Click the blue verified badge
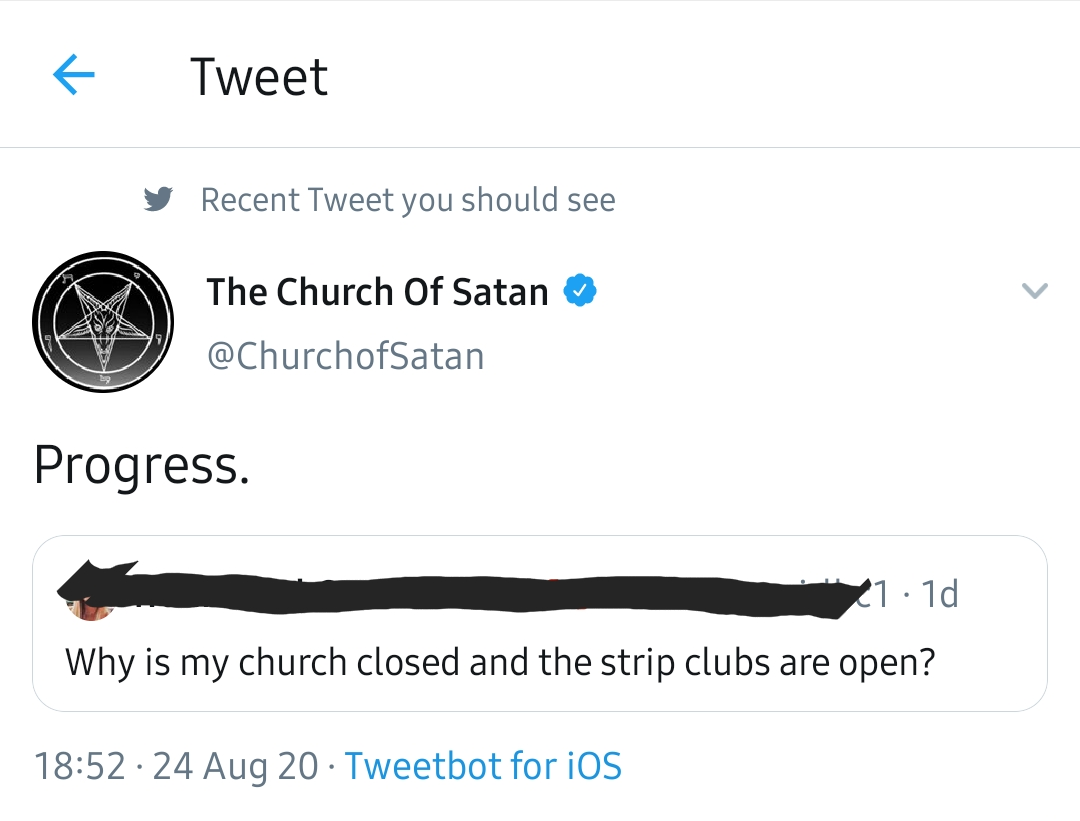Image resolution: width=1080 pixels, height=821 pixels. (580, 292)
